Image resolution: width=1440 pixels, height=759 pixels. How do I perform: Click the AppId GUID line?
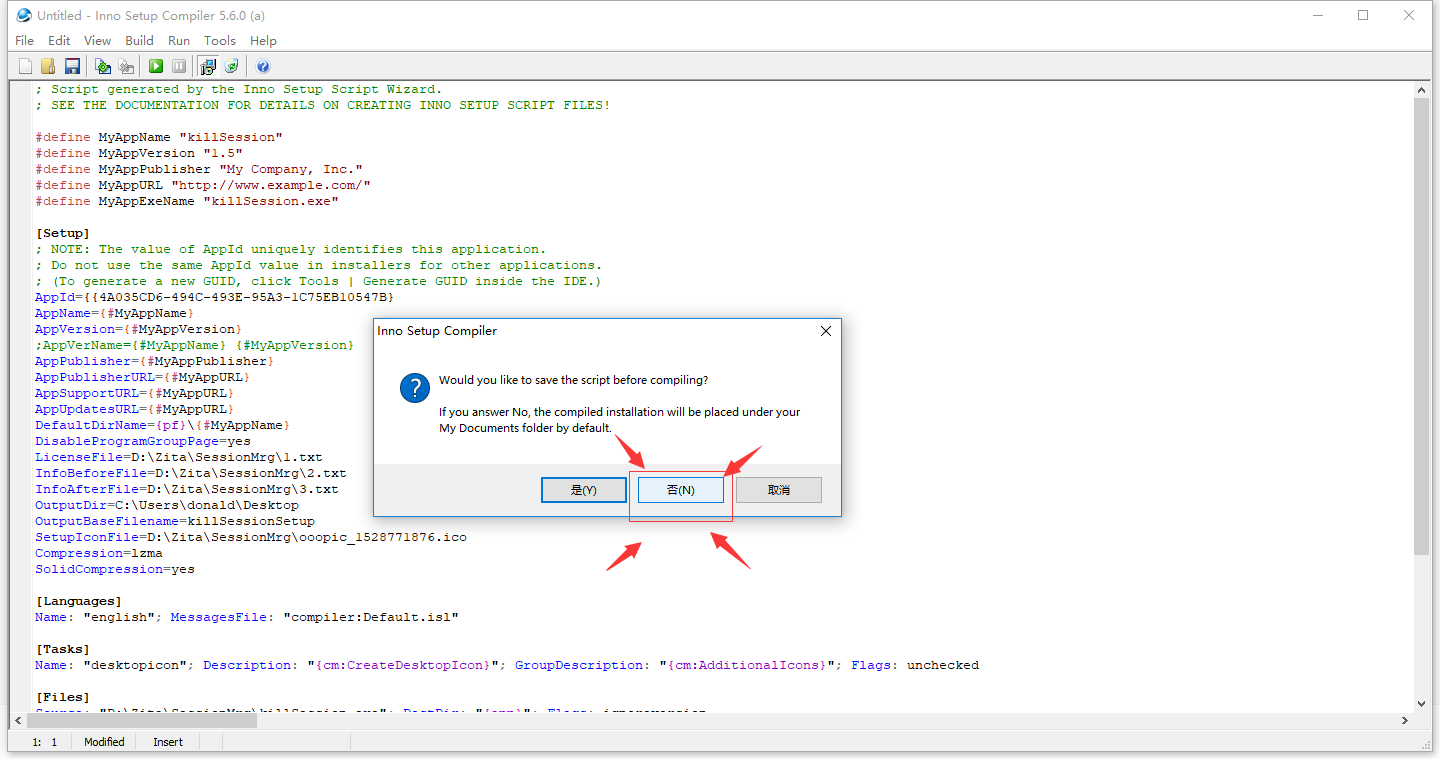(215, 297)
